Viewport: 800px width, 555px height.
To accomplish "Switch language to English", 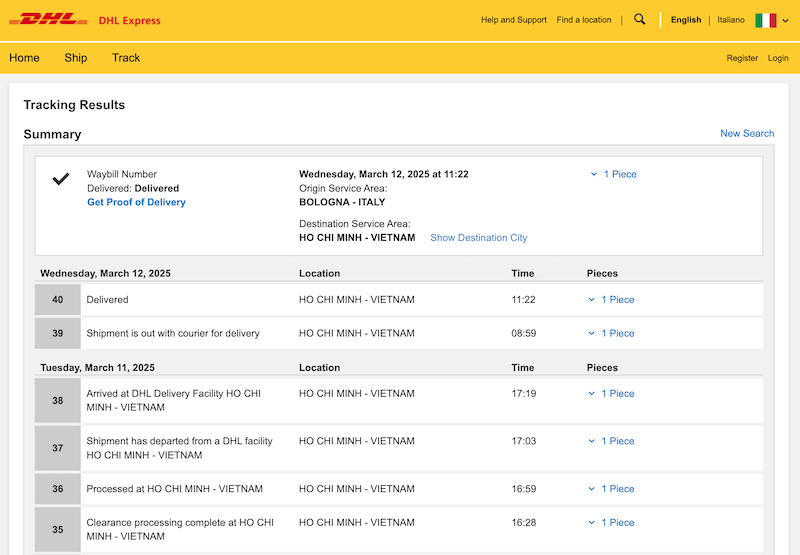I will click(686, 20).
